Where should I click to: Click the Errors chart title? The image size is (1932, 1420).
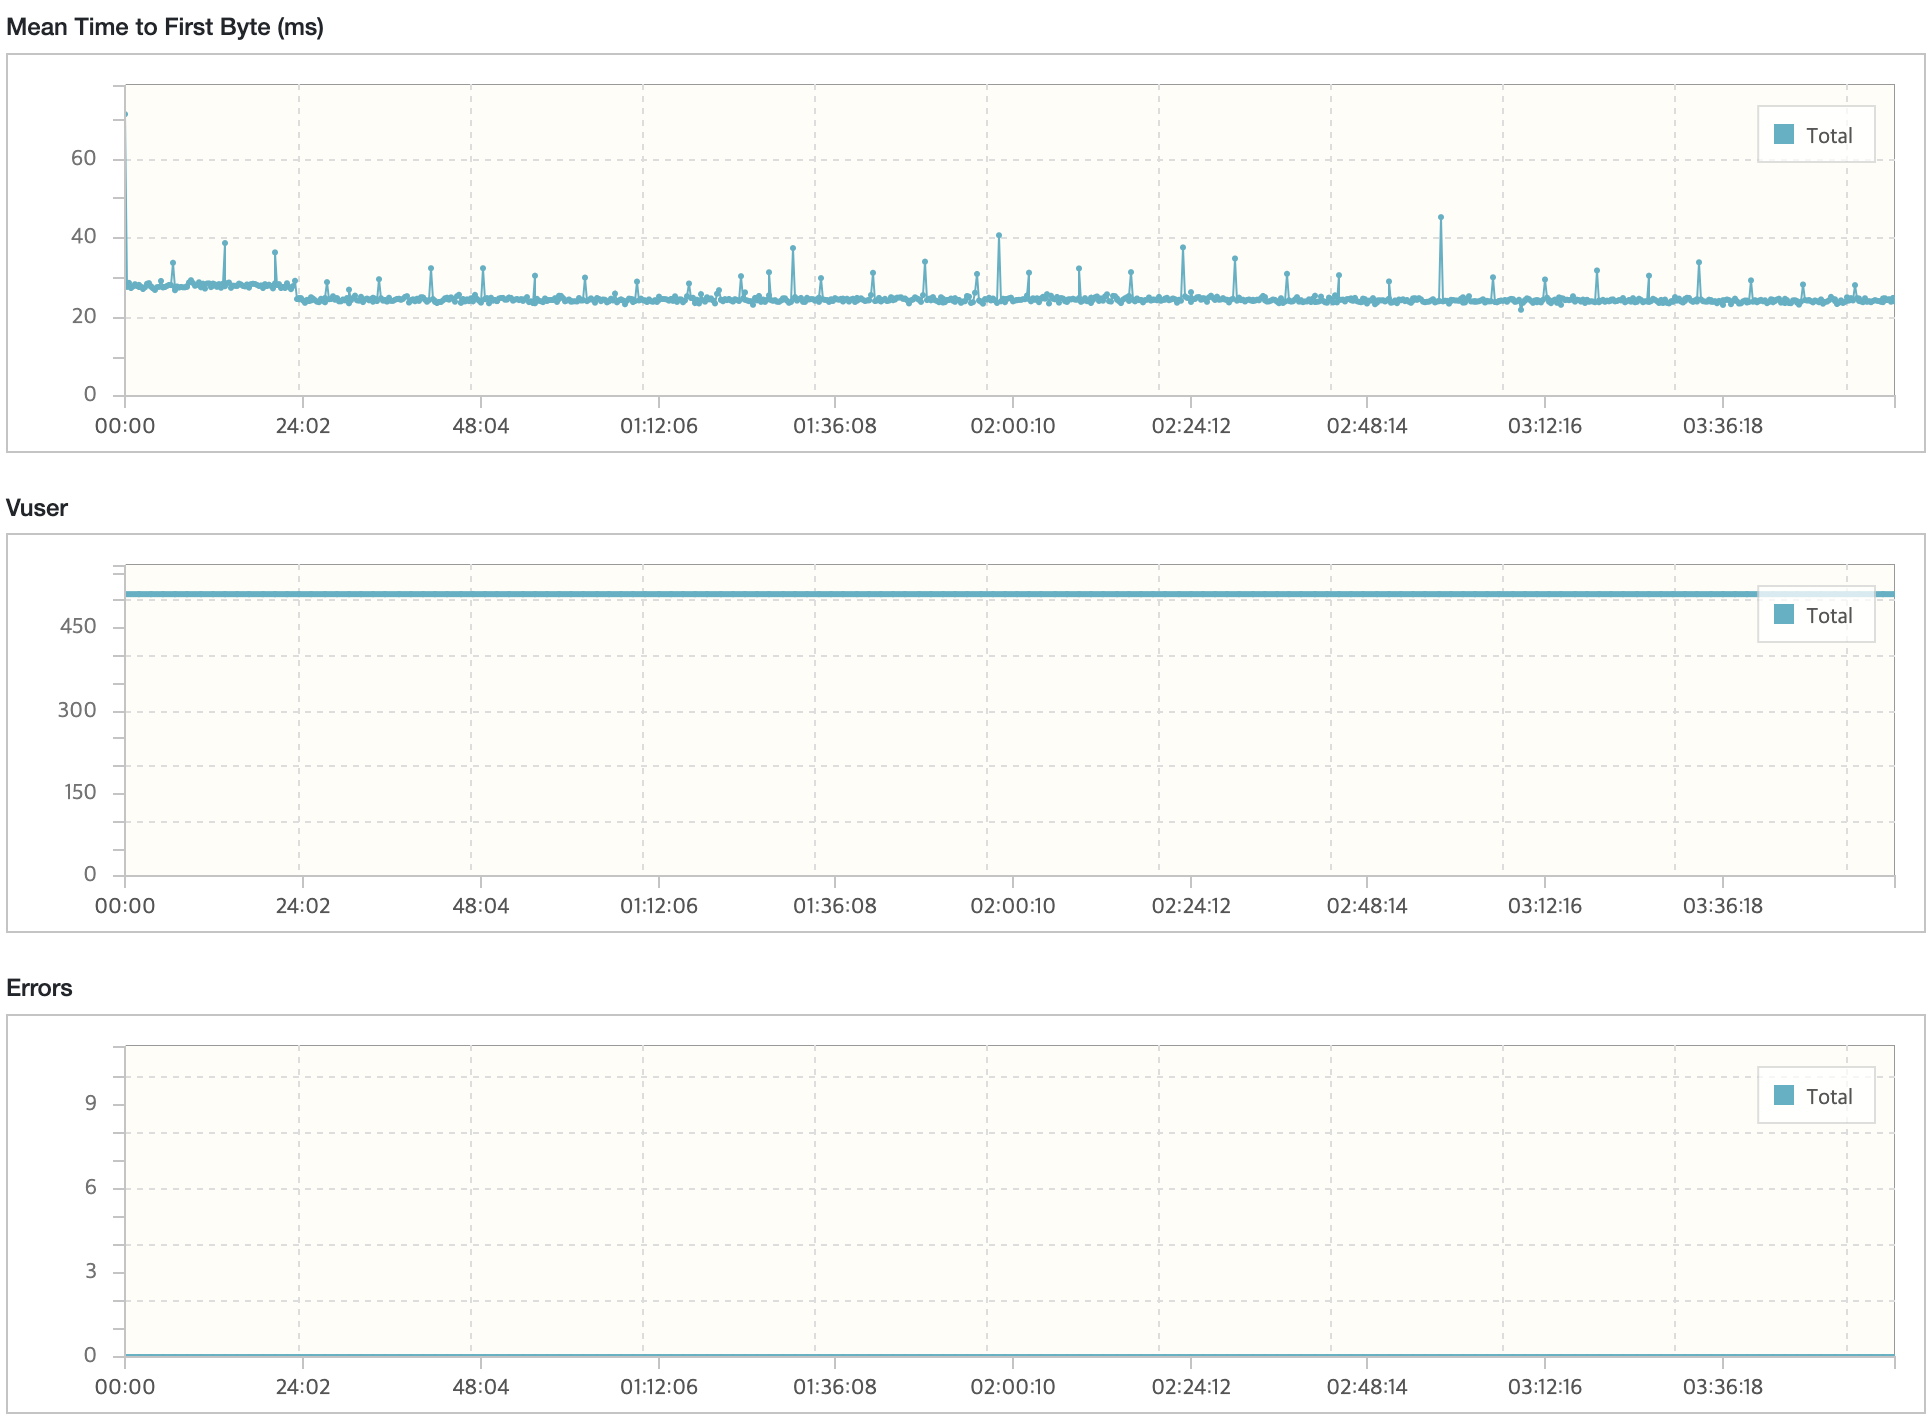(x=39, y=988)
